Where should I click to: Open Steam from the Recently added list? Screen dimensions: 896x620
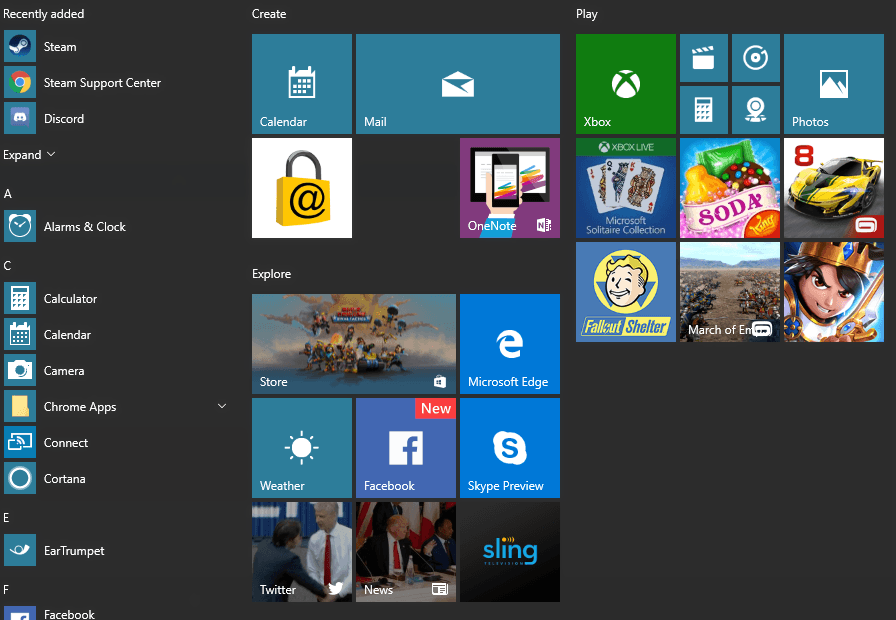pos(59,47)
